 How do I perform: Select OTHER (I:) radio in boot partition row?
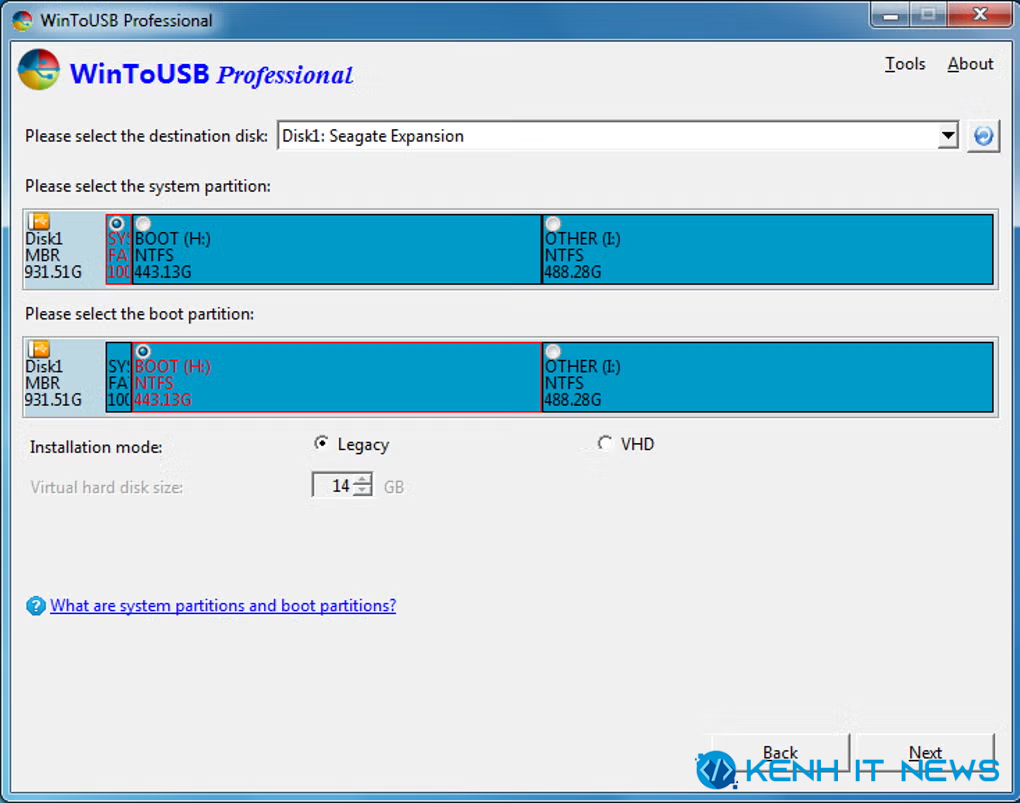(x=553, y=351)
